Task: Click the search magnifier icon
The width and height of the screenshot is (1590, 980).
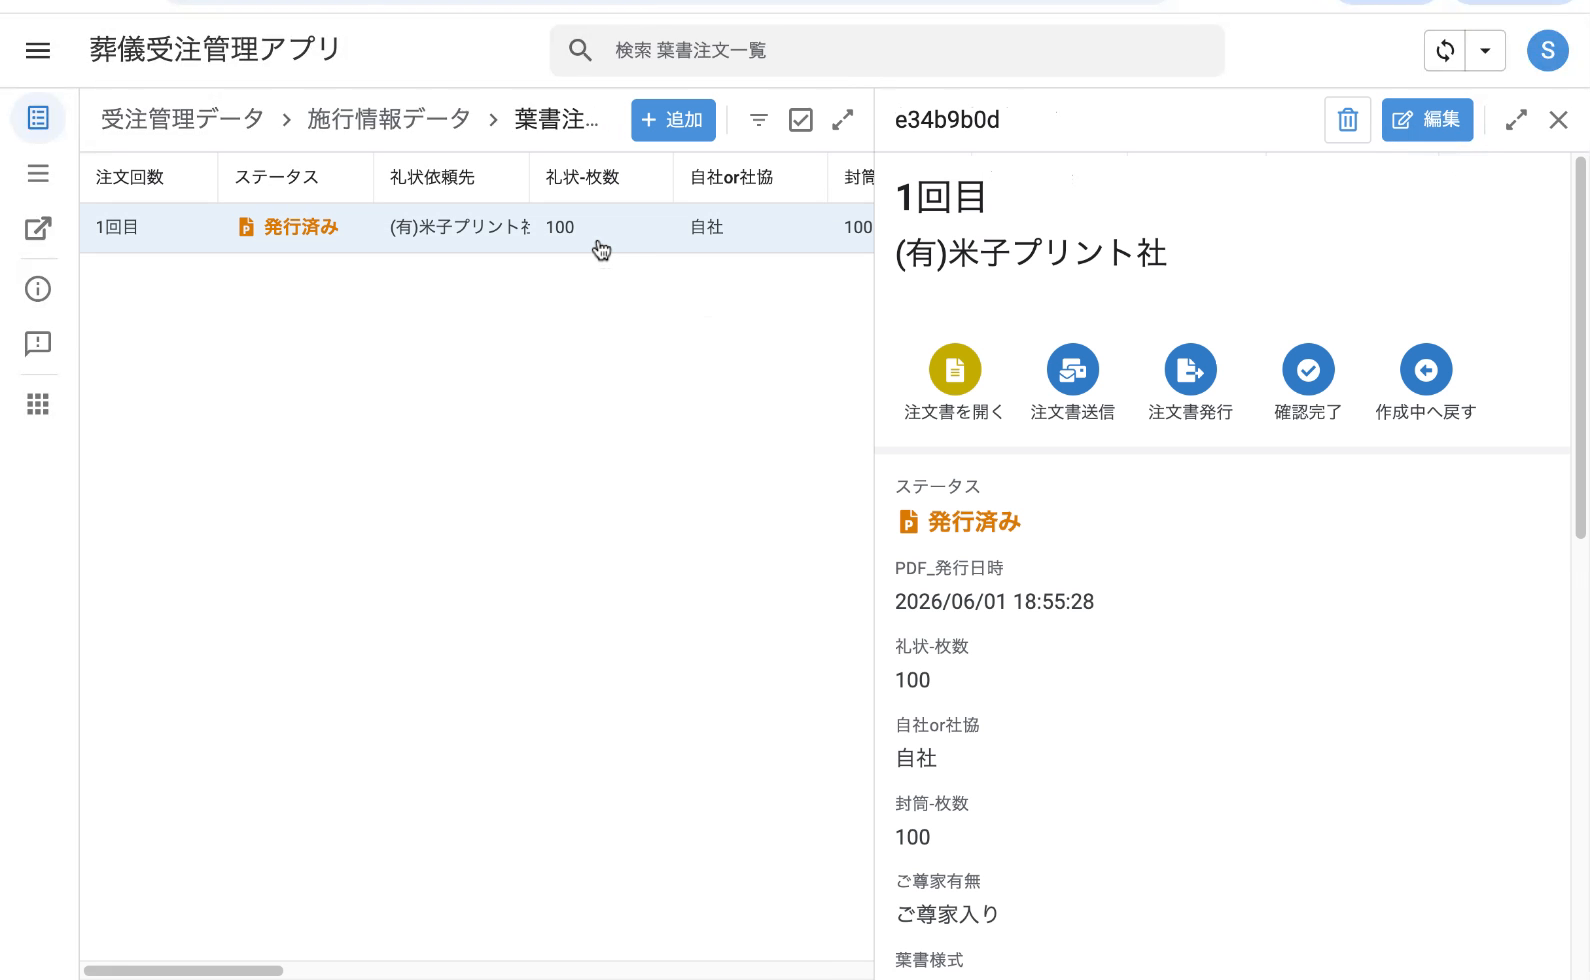Action: coord(580,50)
